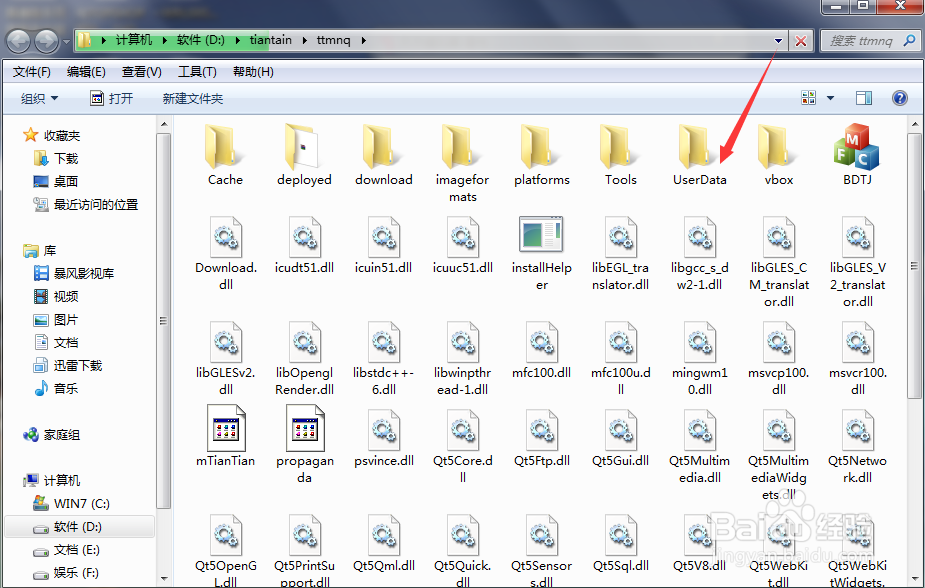
Task: Select the libOpenglRender.dll file
Action: (304, 359)
